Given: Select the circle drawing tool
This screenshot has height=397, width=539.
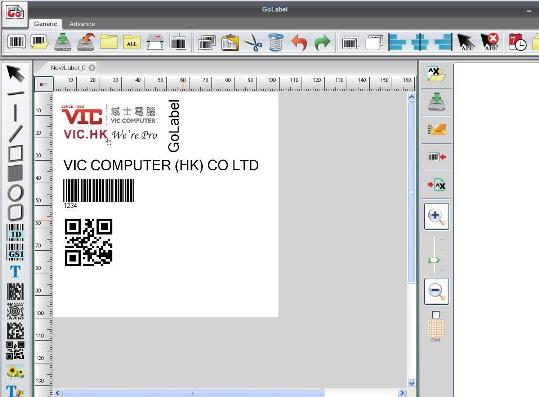Looking at the screenshot, I should point(15,193).
